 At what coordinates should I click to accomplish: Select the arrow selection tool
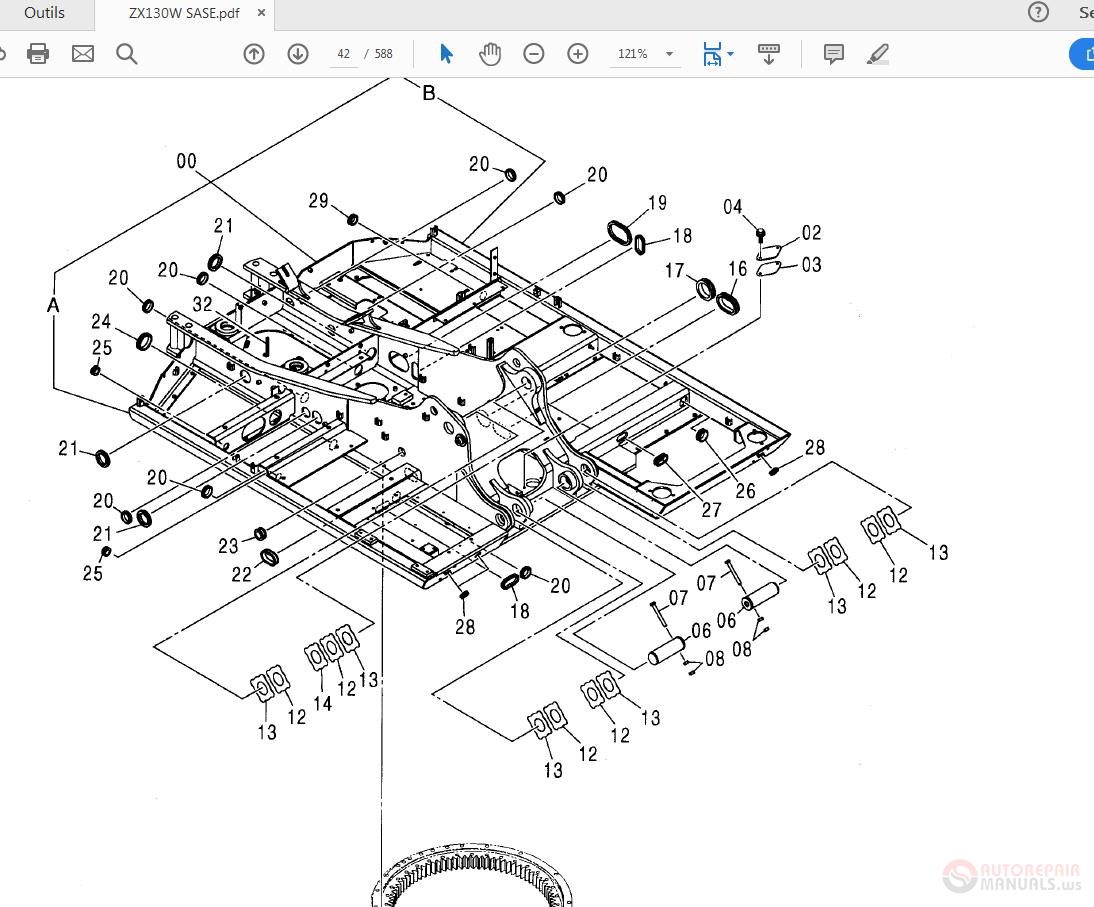click(447, 54)
